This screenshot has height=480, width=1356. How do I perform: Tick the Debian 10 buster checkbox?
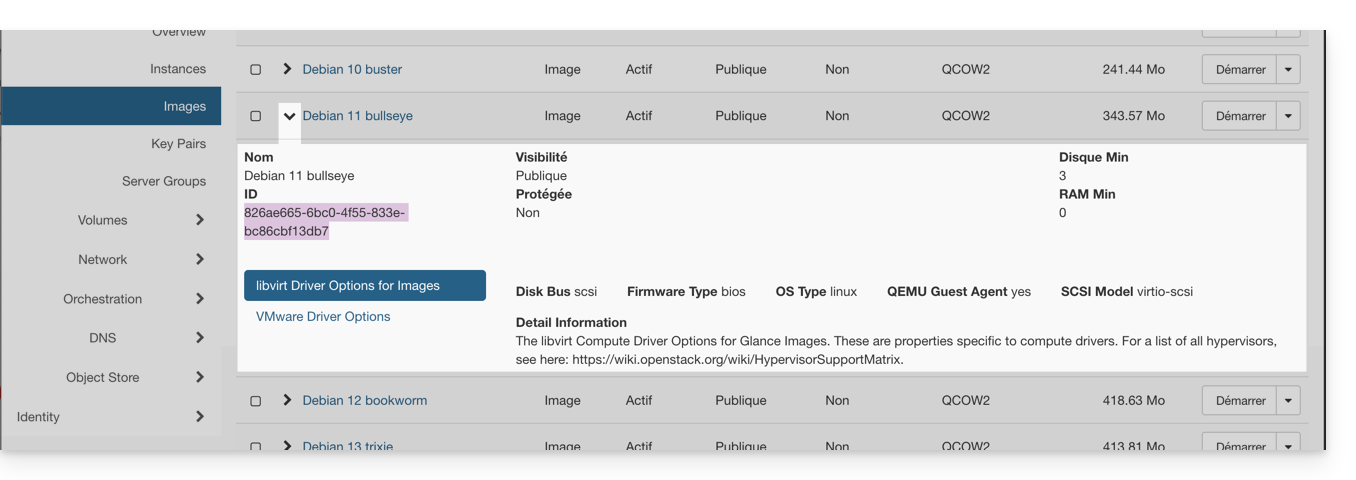pos(255,70)
